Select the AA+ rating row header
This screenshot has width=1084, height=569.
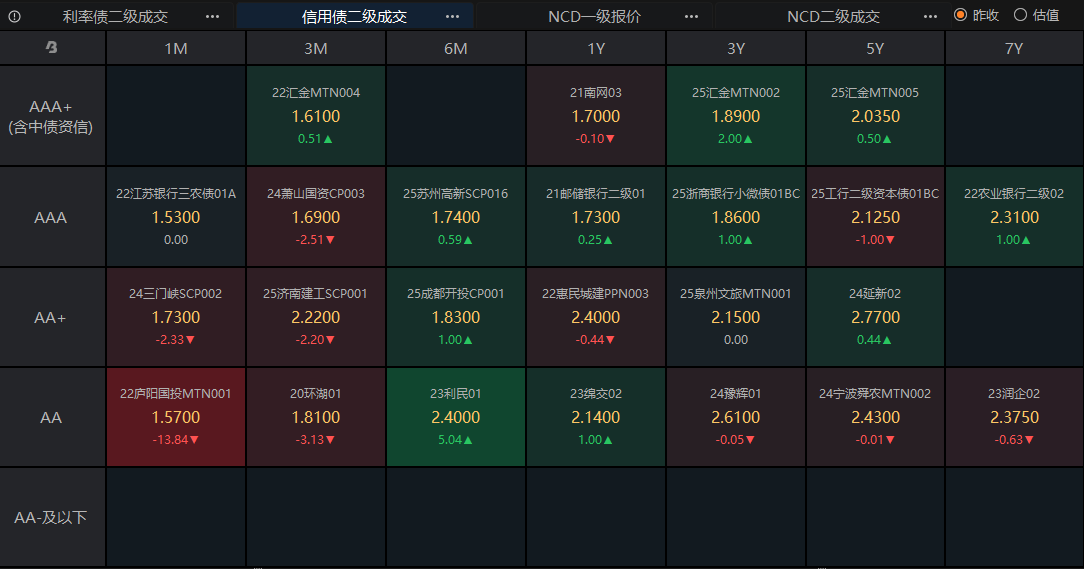pyautogui.click(x=51, y=317)
